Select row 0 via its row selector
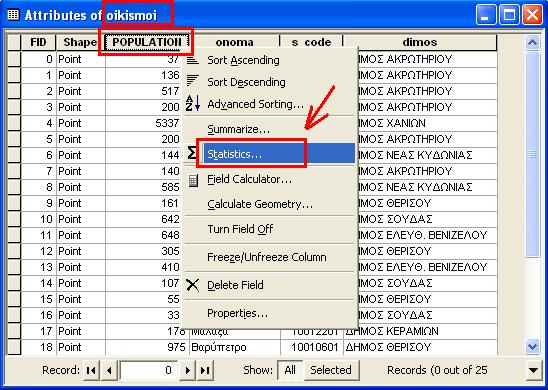Image resolution: width=548 pixels, height=390 pixels. click(14, 59)
